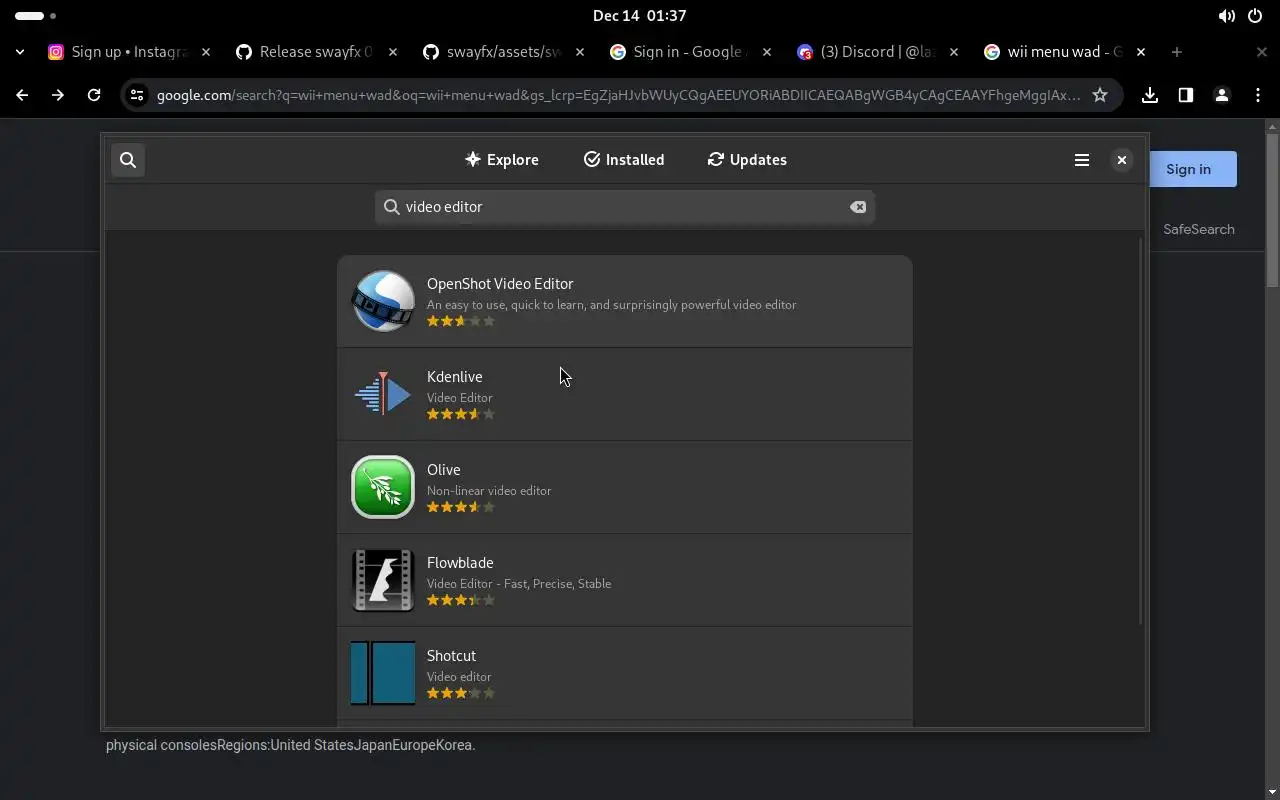Image resolution: width=1280 pixels, height=800 pixels.
Task: Click the Software results scrollbar
Action: 1141,431
